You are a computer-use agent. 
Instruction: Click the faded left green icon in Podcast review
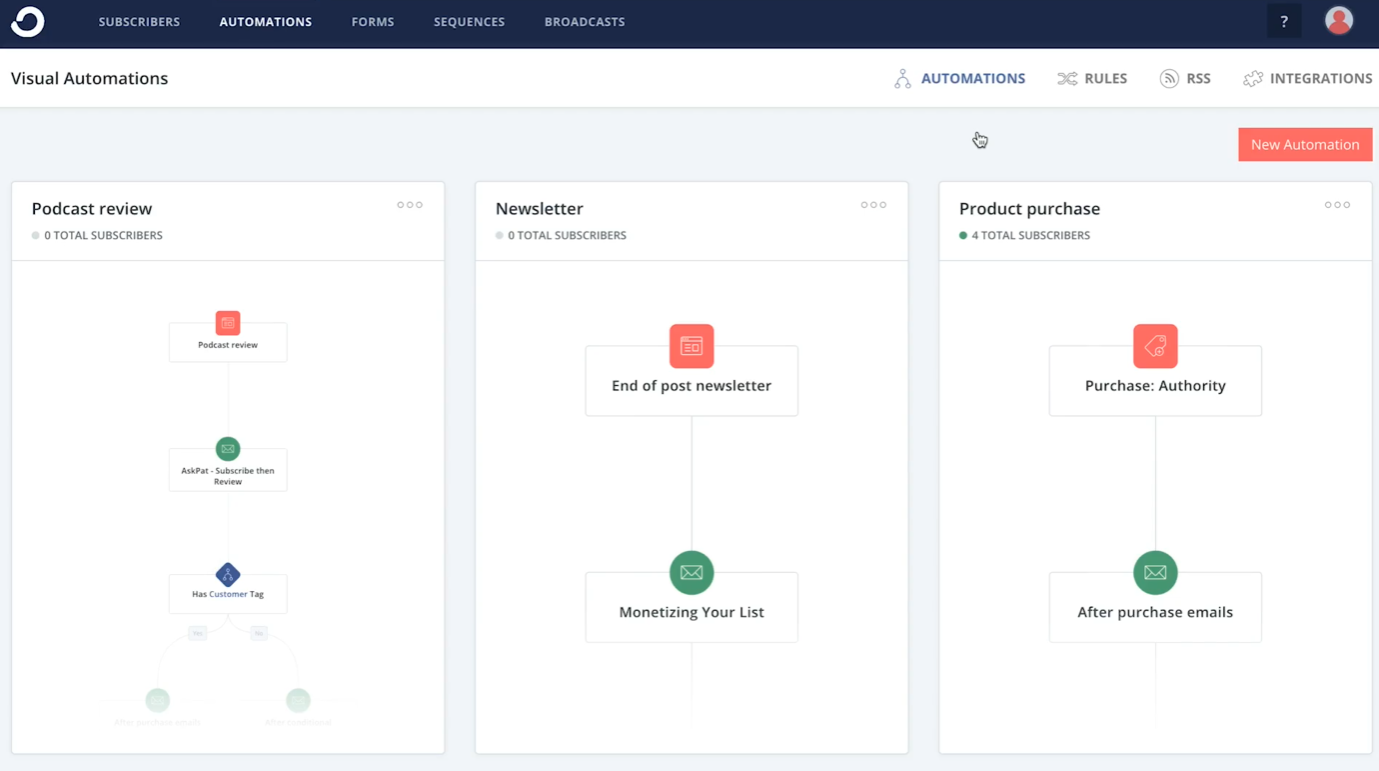coord(158,700)
